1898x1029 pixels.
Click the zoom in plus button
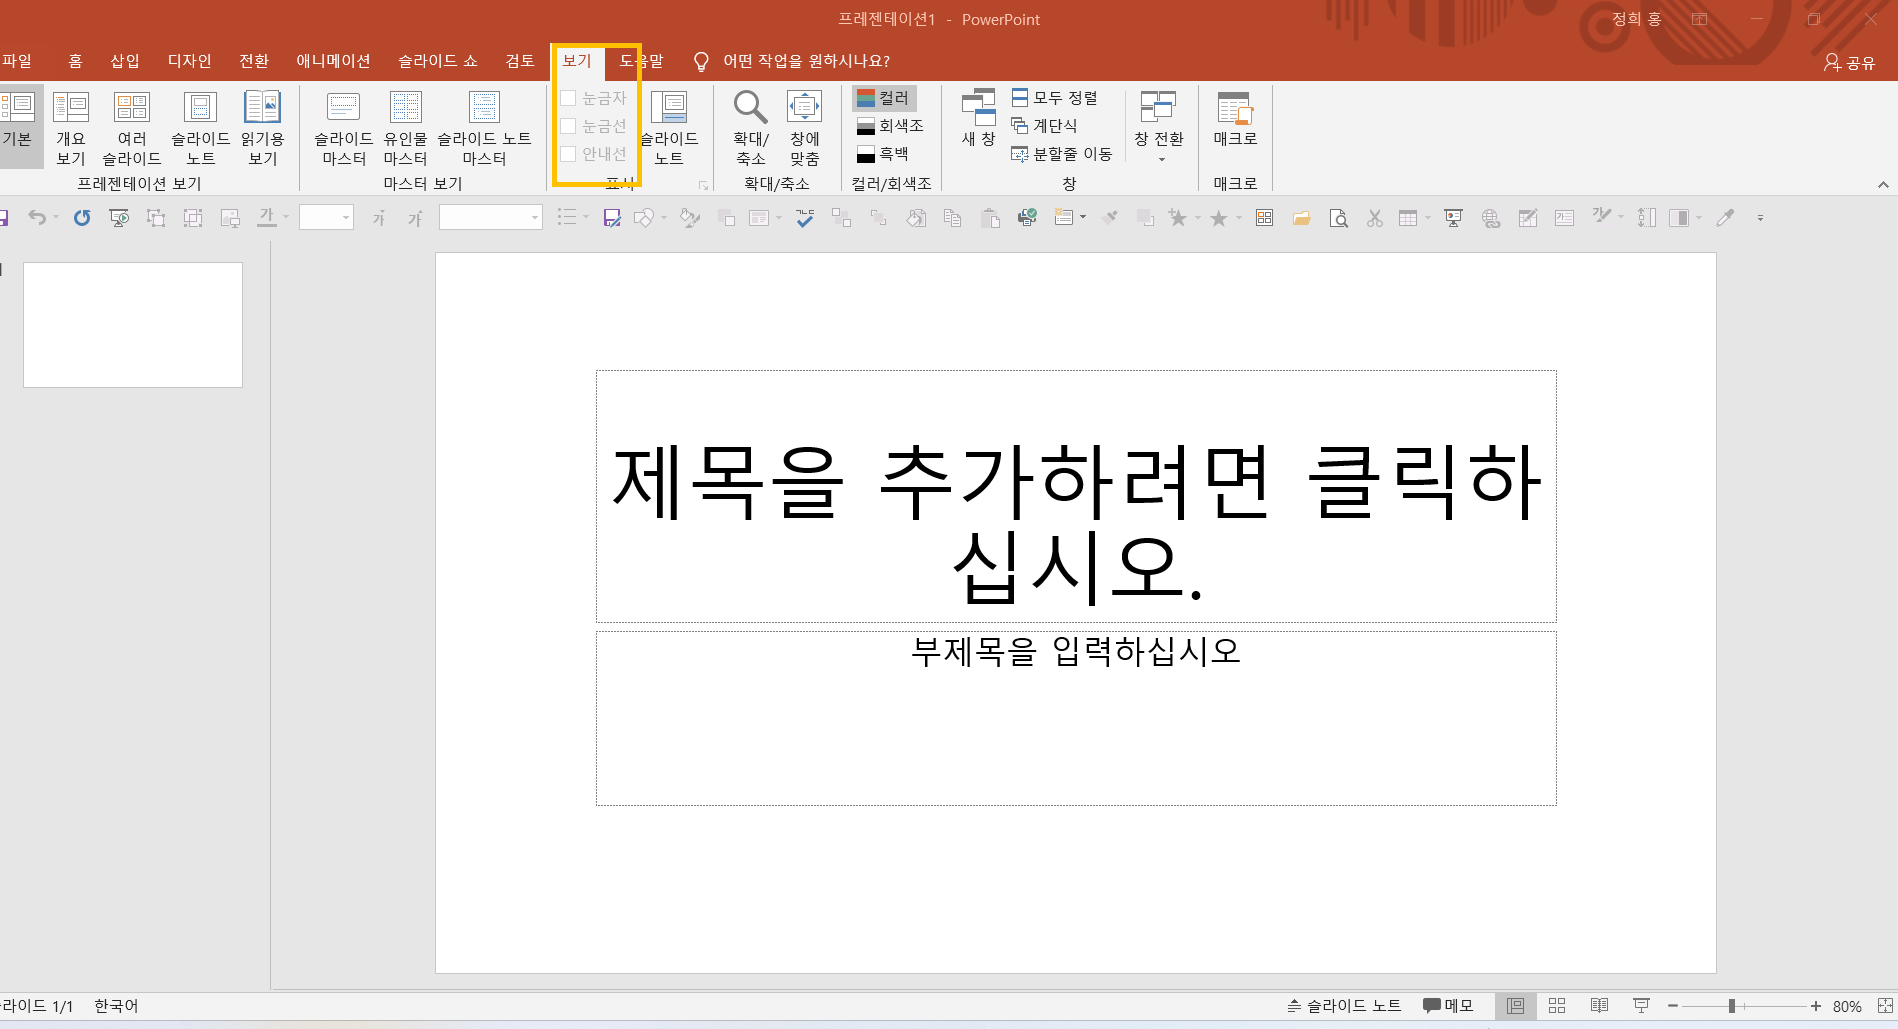click(1815, 1007)
